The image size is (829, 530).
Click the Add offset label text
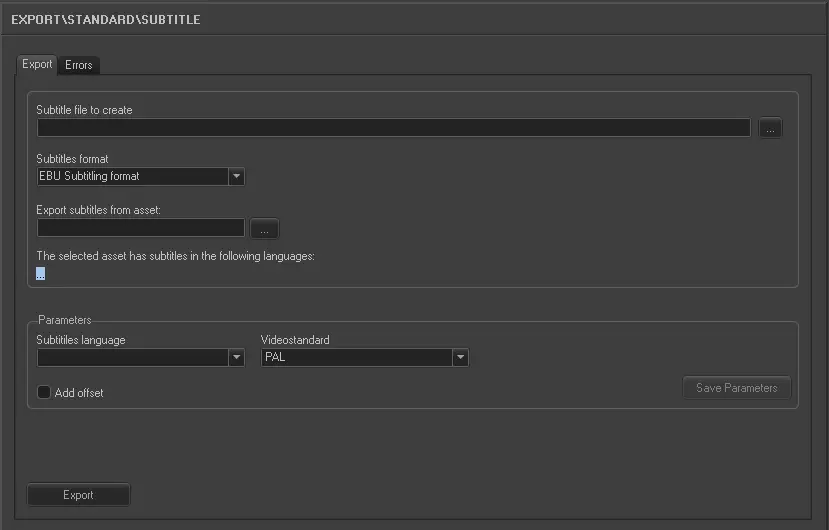point(79,393)
